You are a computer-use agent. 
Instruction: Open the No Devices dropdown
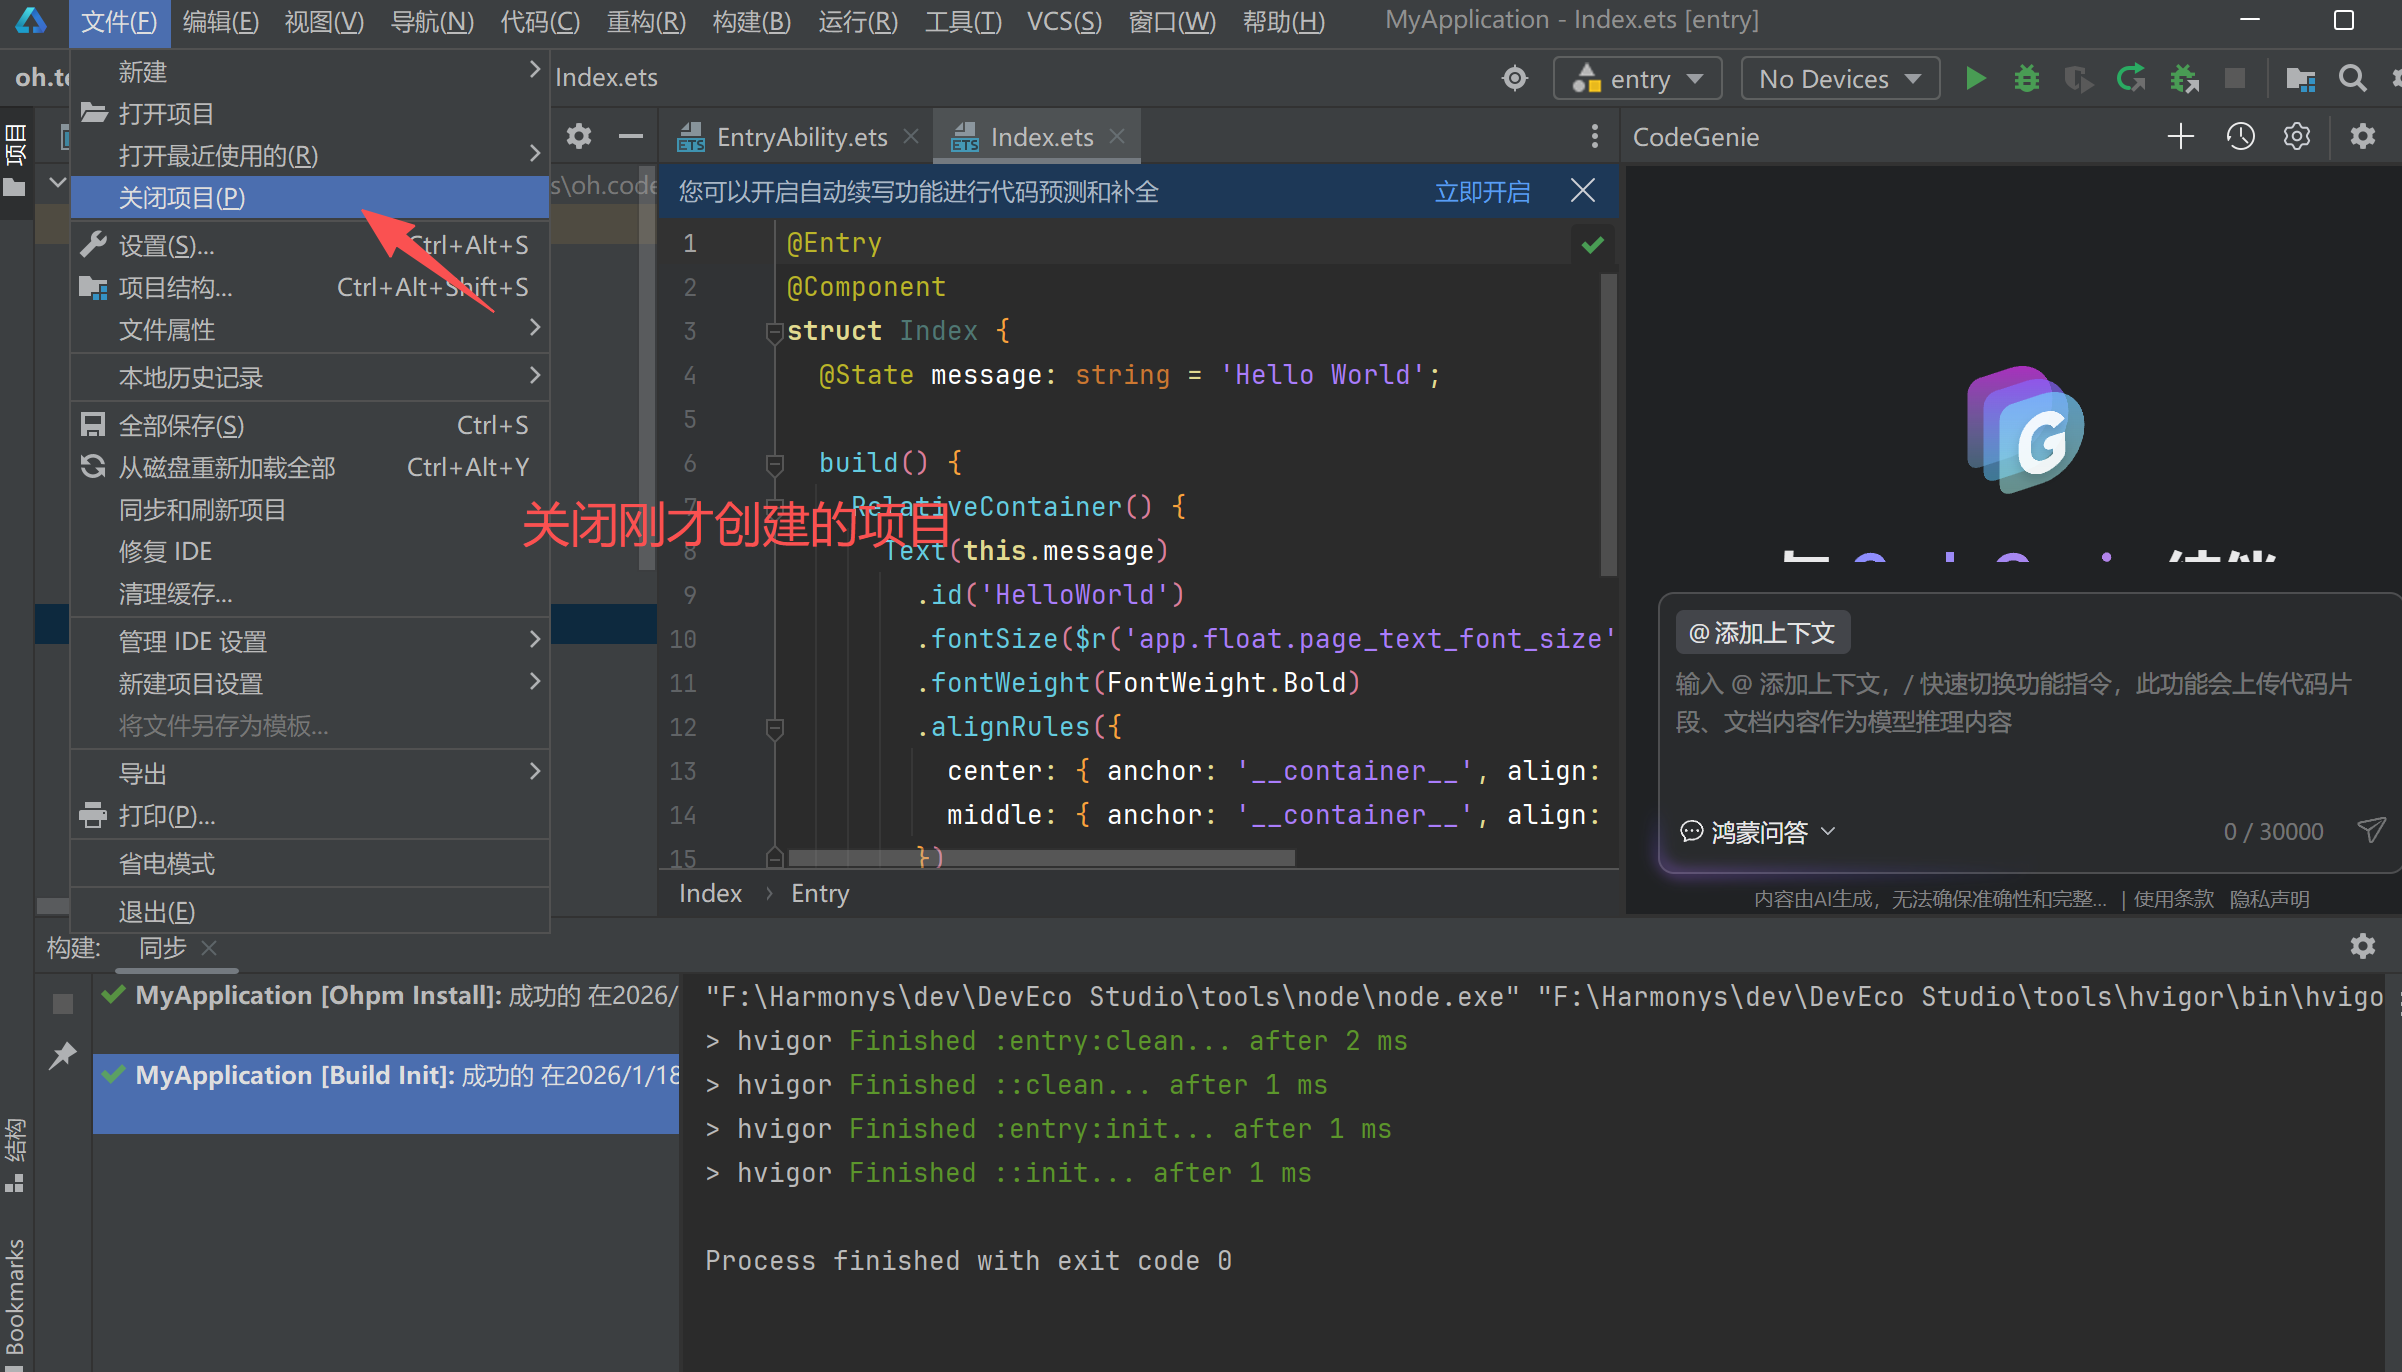point(1839,78)
